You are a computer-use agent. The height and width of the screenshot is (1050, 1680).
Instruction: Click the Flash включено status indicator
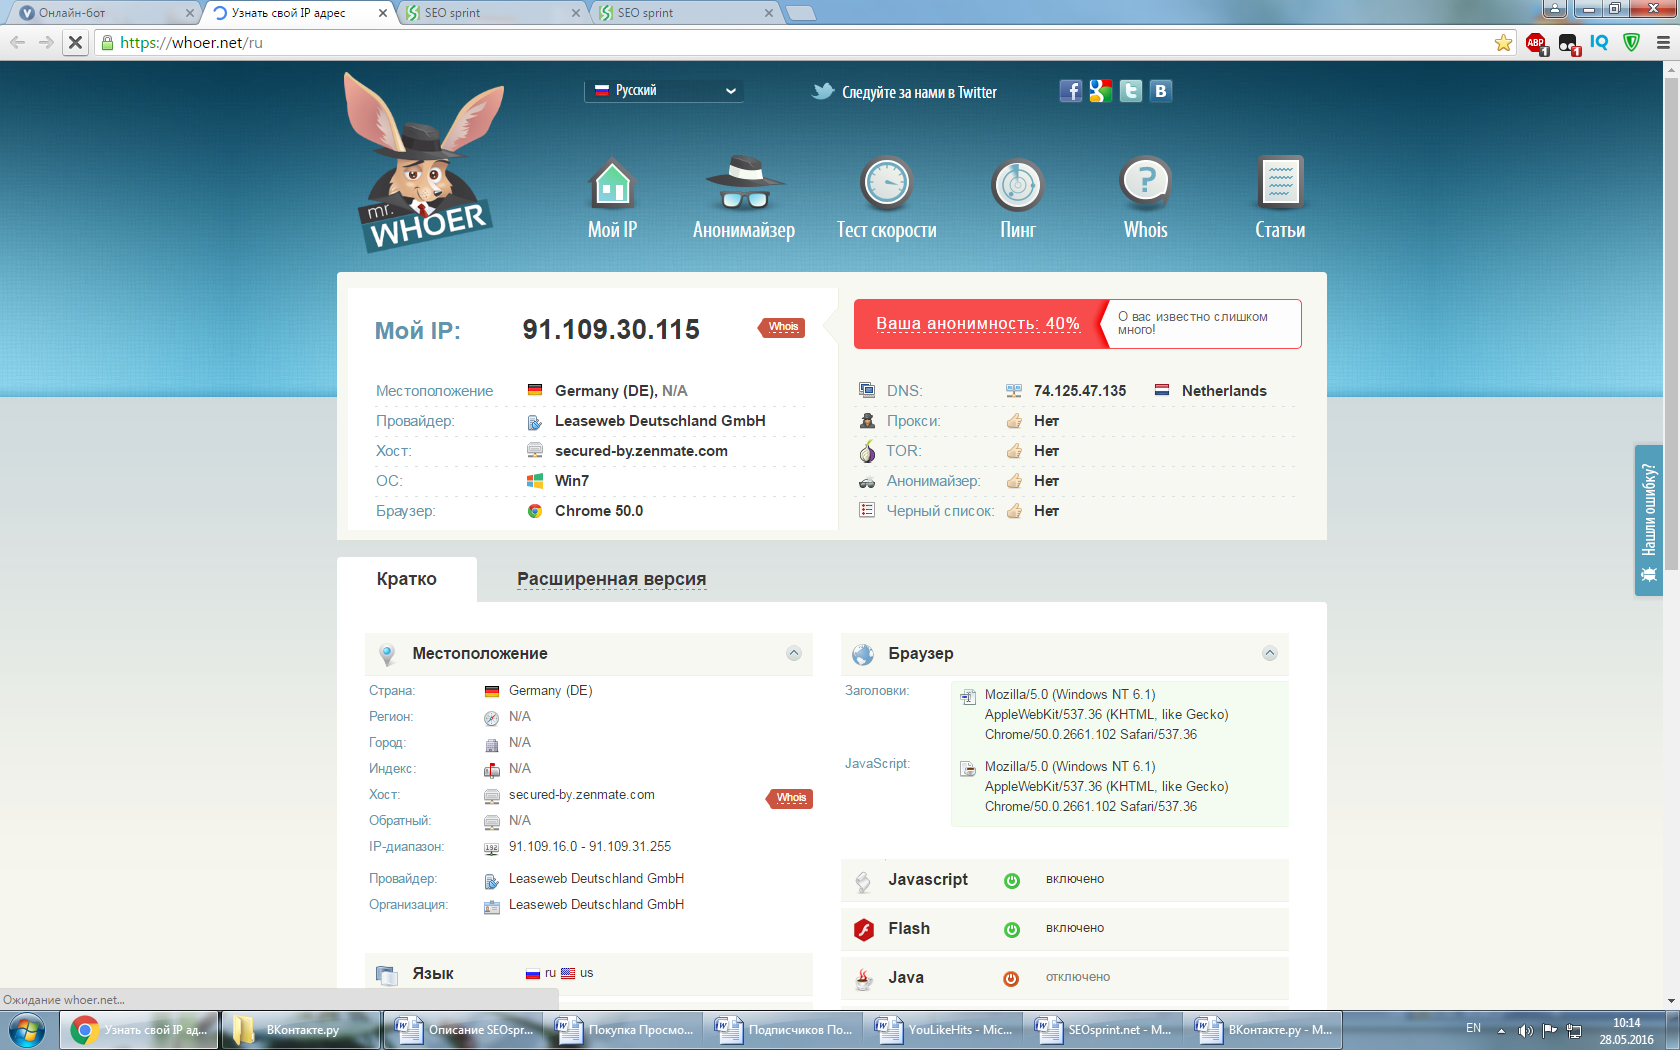click(x=1011, y=929)
